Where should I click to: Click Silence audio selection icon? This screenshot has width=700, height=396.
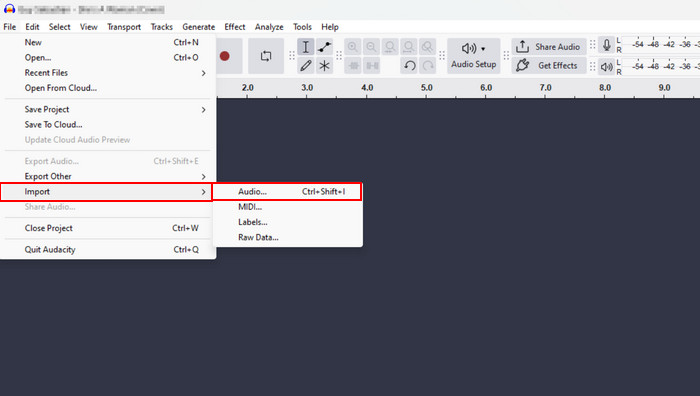point(371,66)
